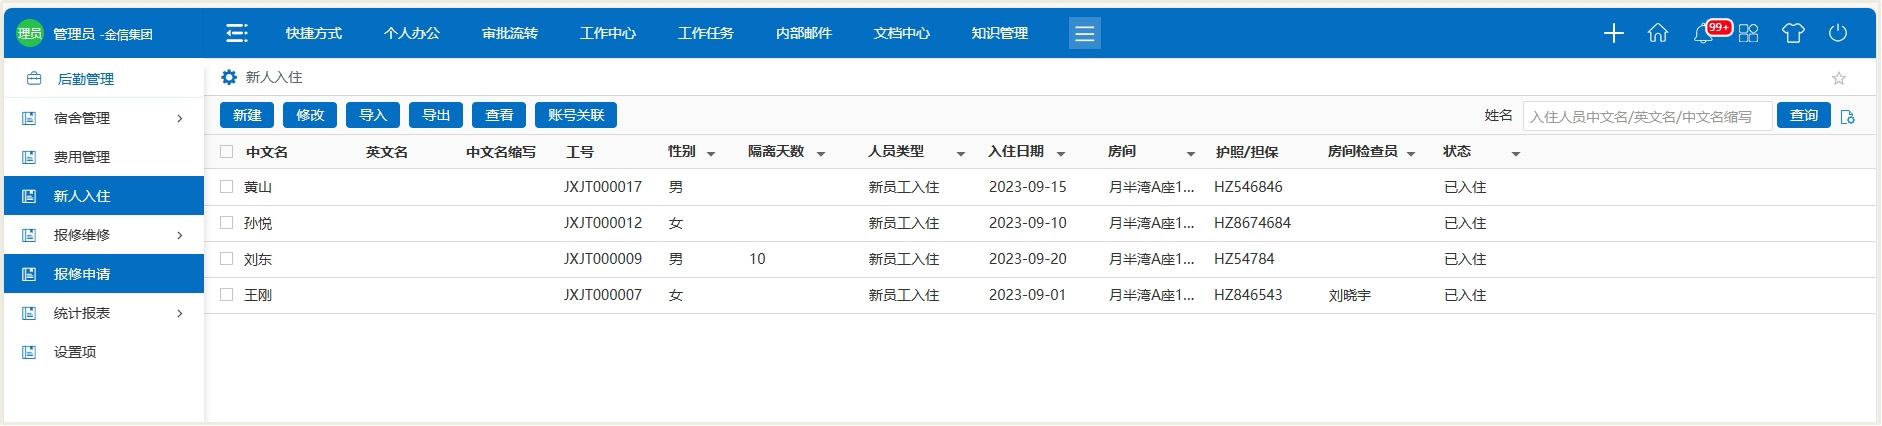1882x426 pixels.
Task: Select 费用管理 in the sidebar
Action: tap(82, 157)
